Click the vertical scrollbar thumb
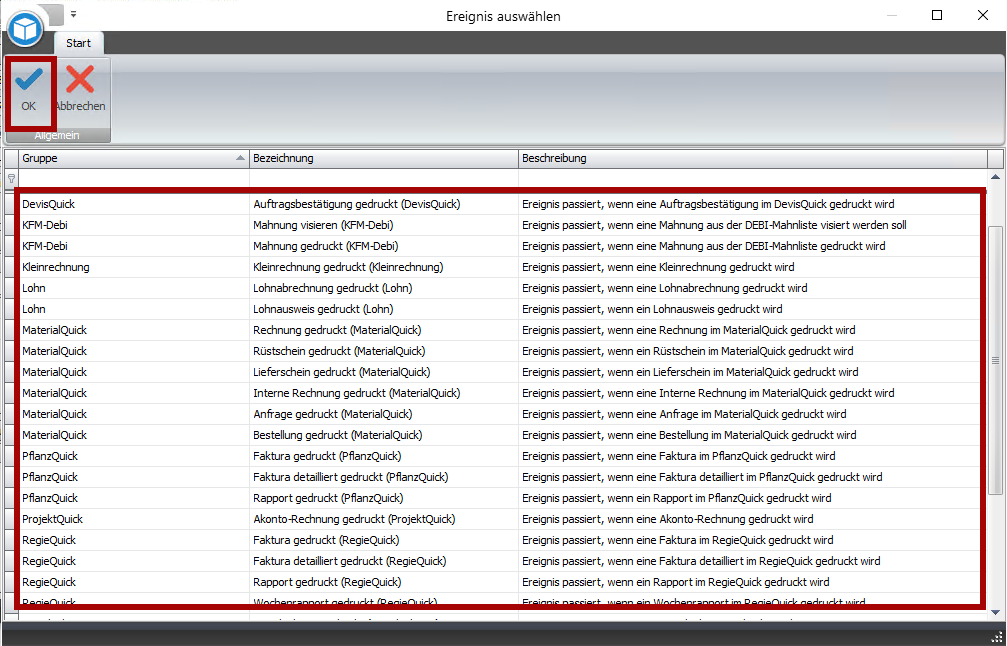 (x=995, y=360)
